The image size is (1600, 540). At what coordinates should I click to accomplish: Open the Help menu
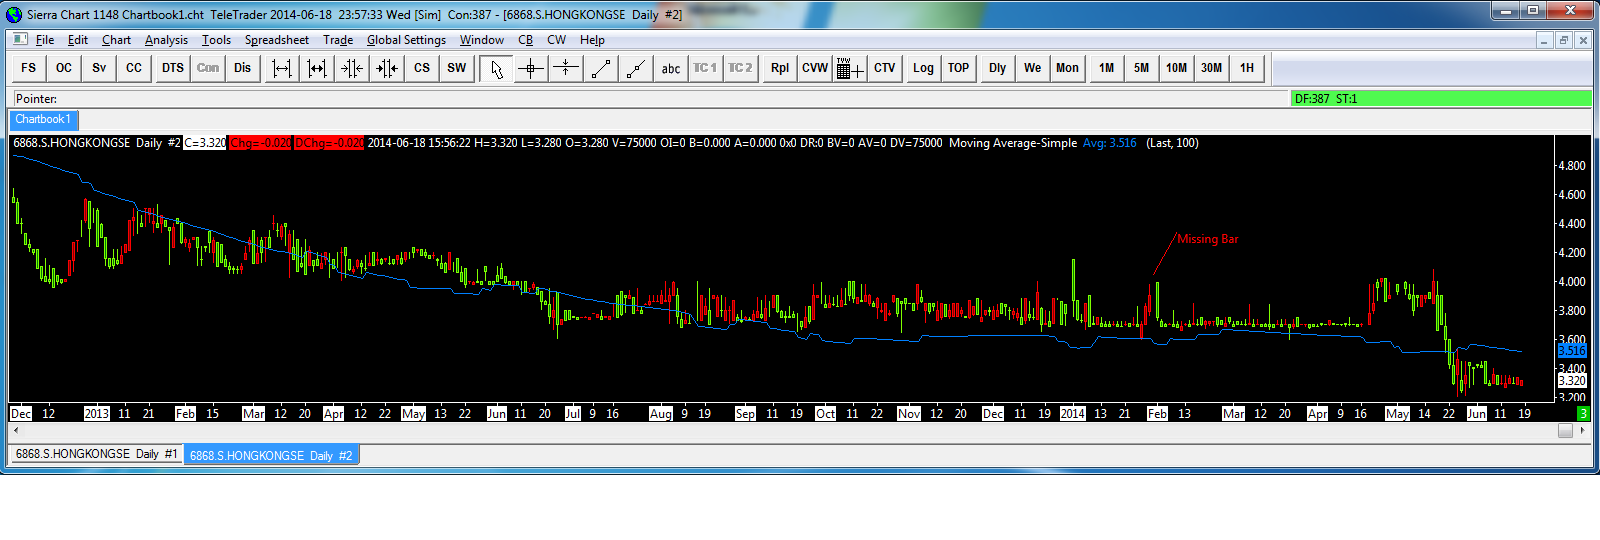click(592, 40)
